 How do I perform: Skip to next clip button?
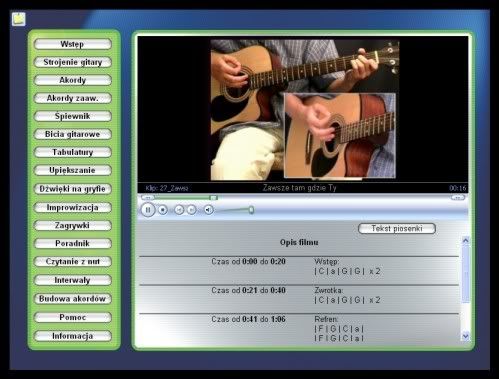(191, 210)
